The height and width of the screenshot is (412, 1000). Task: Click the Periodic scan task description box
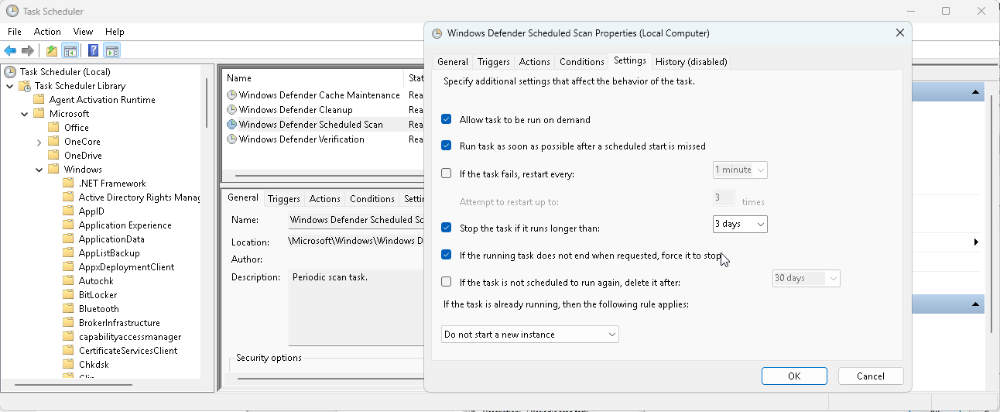click(357, 307)
